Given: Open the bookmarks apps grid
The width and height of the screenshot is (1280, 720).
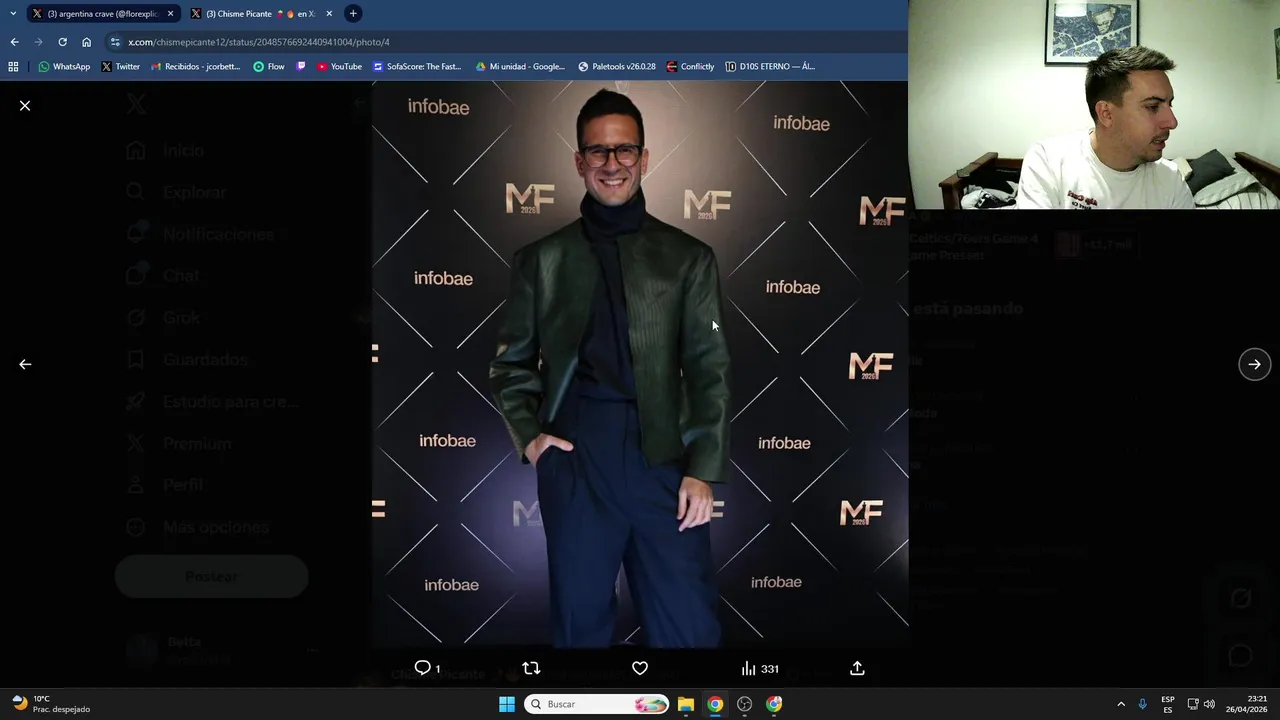Looking at the screenshot, I should click(13, 67).
